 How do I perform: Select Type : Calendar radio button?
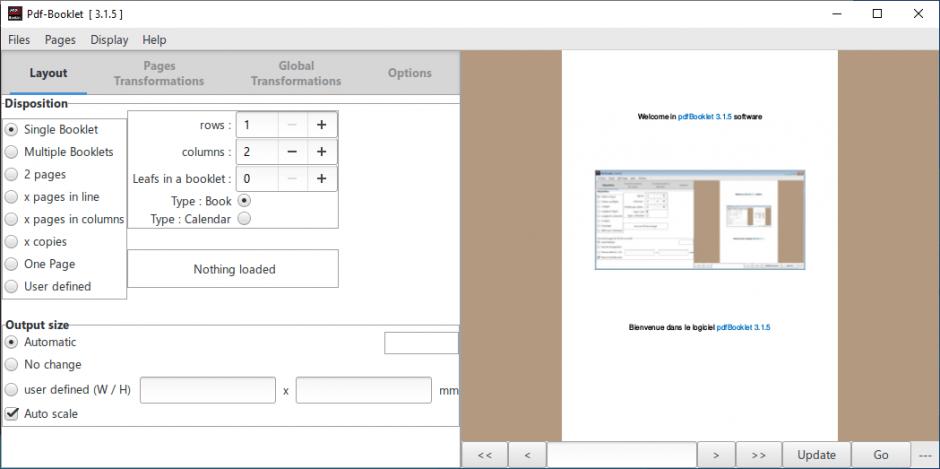244,219
